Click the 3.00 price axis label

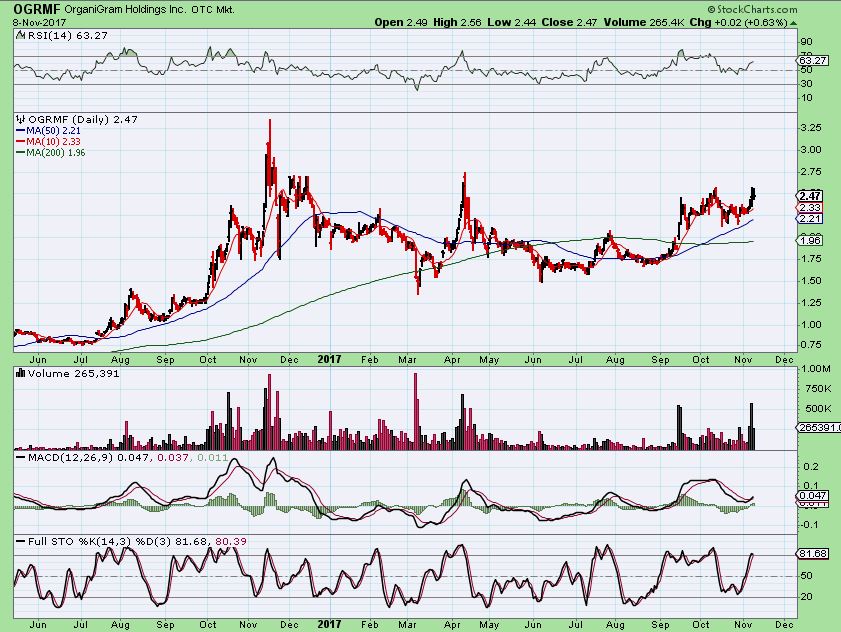tap(810, 150)
